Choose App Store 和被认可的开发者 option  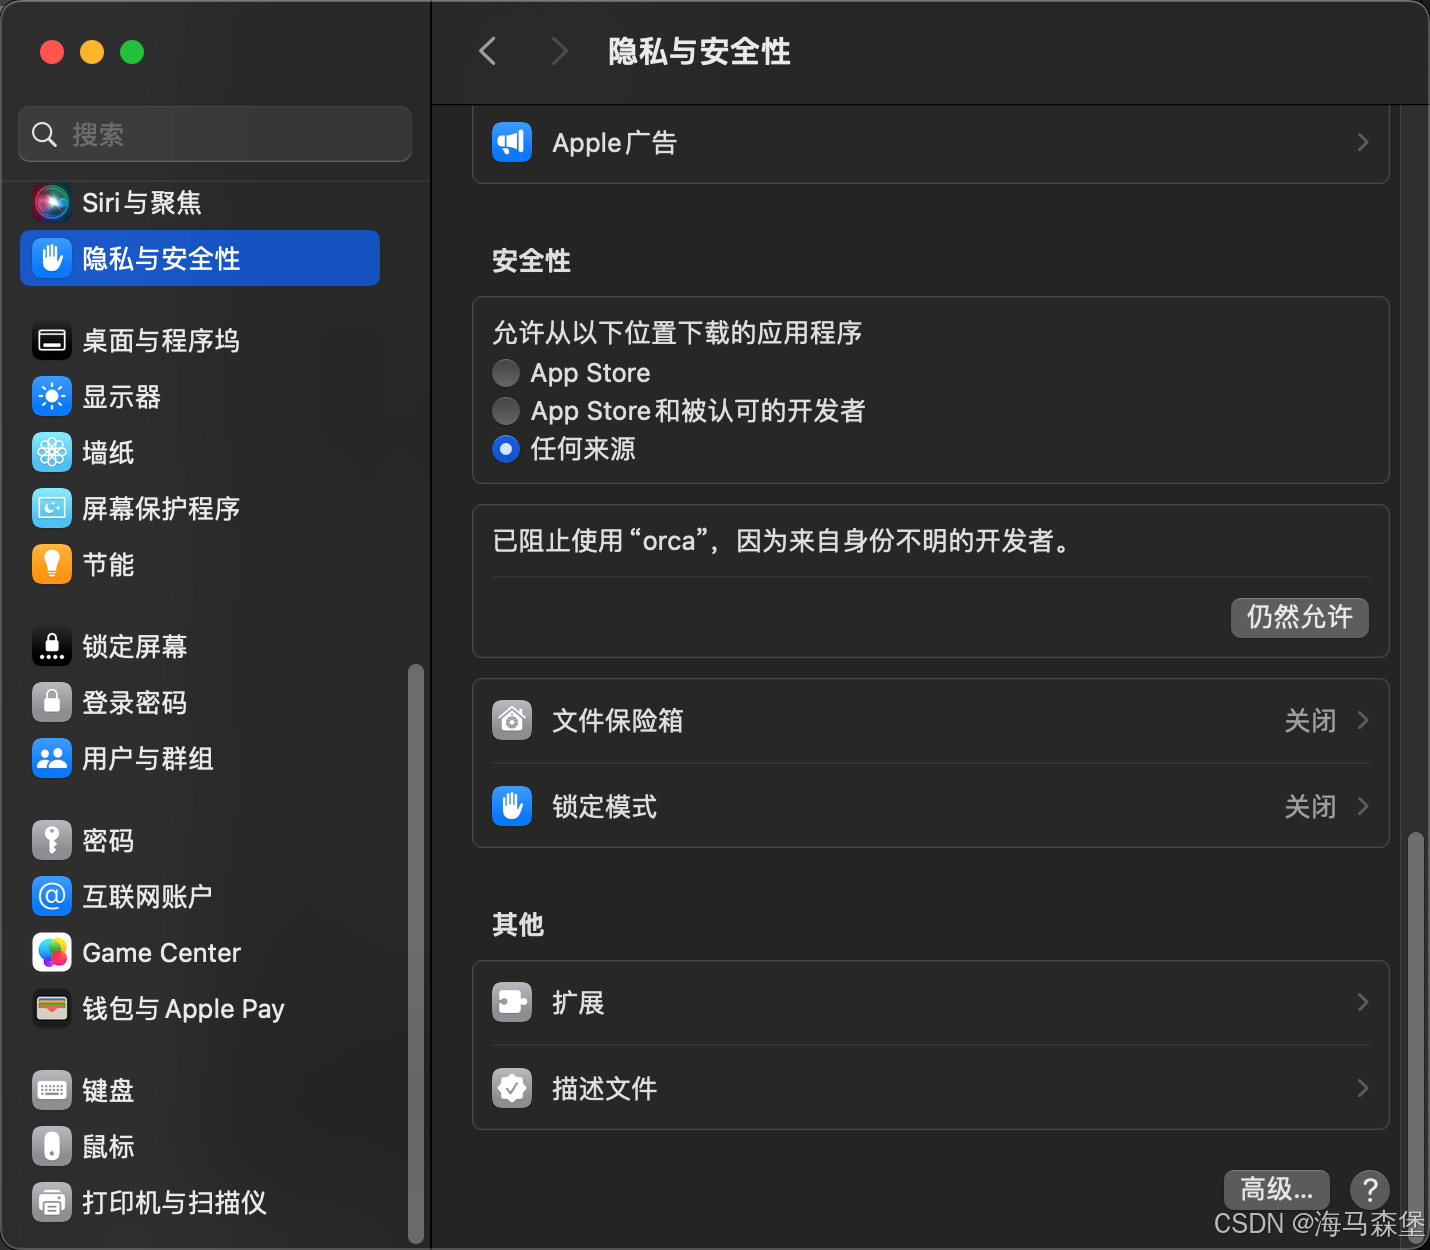[x=506, y=410]
